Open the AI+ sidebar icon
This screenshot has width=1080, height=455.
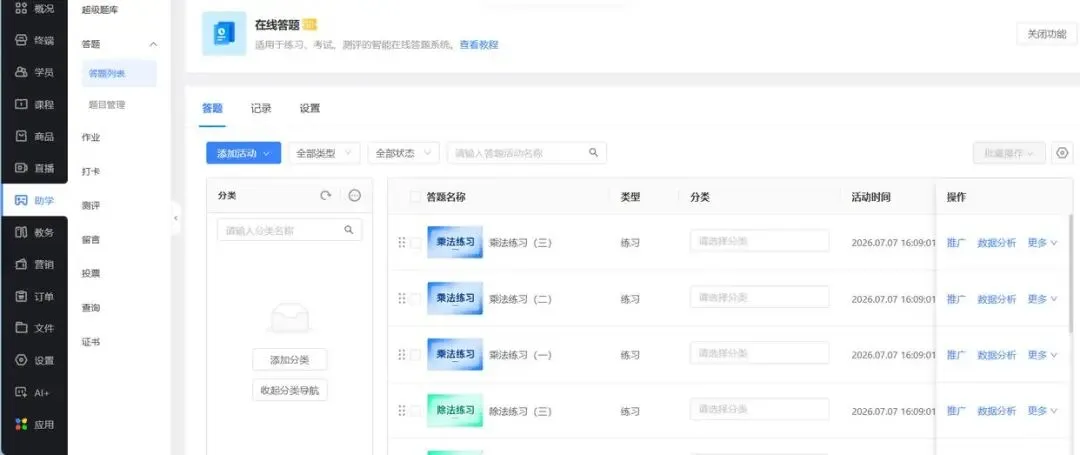pyautogui.click(x=21, y=392)
